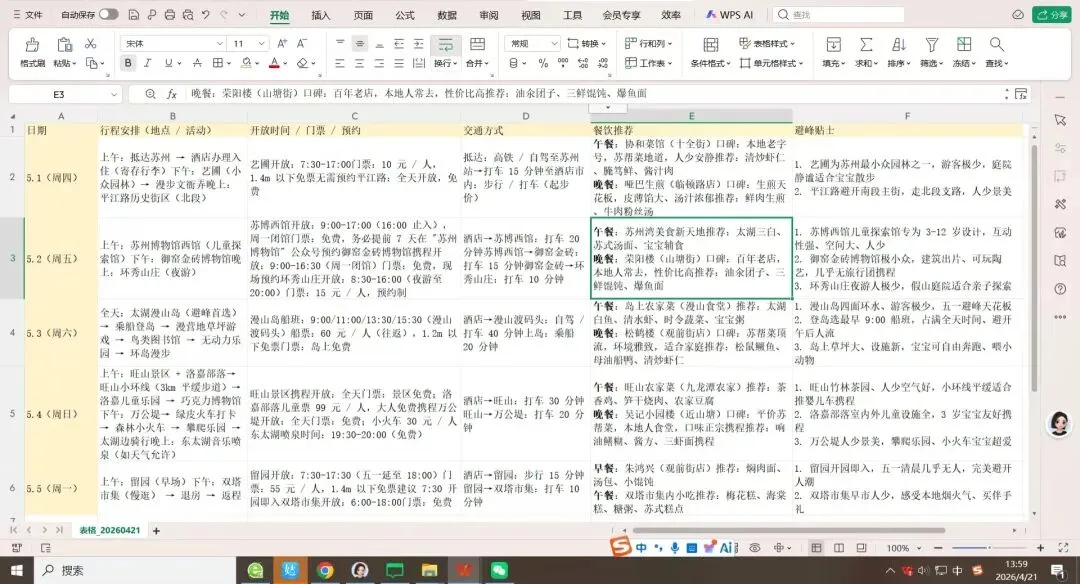Click the Undo arrow icon
1080x584 pixels.
(x=205, y=14)
